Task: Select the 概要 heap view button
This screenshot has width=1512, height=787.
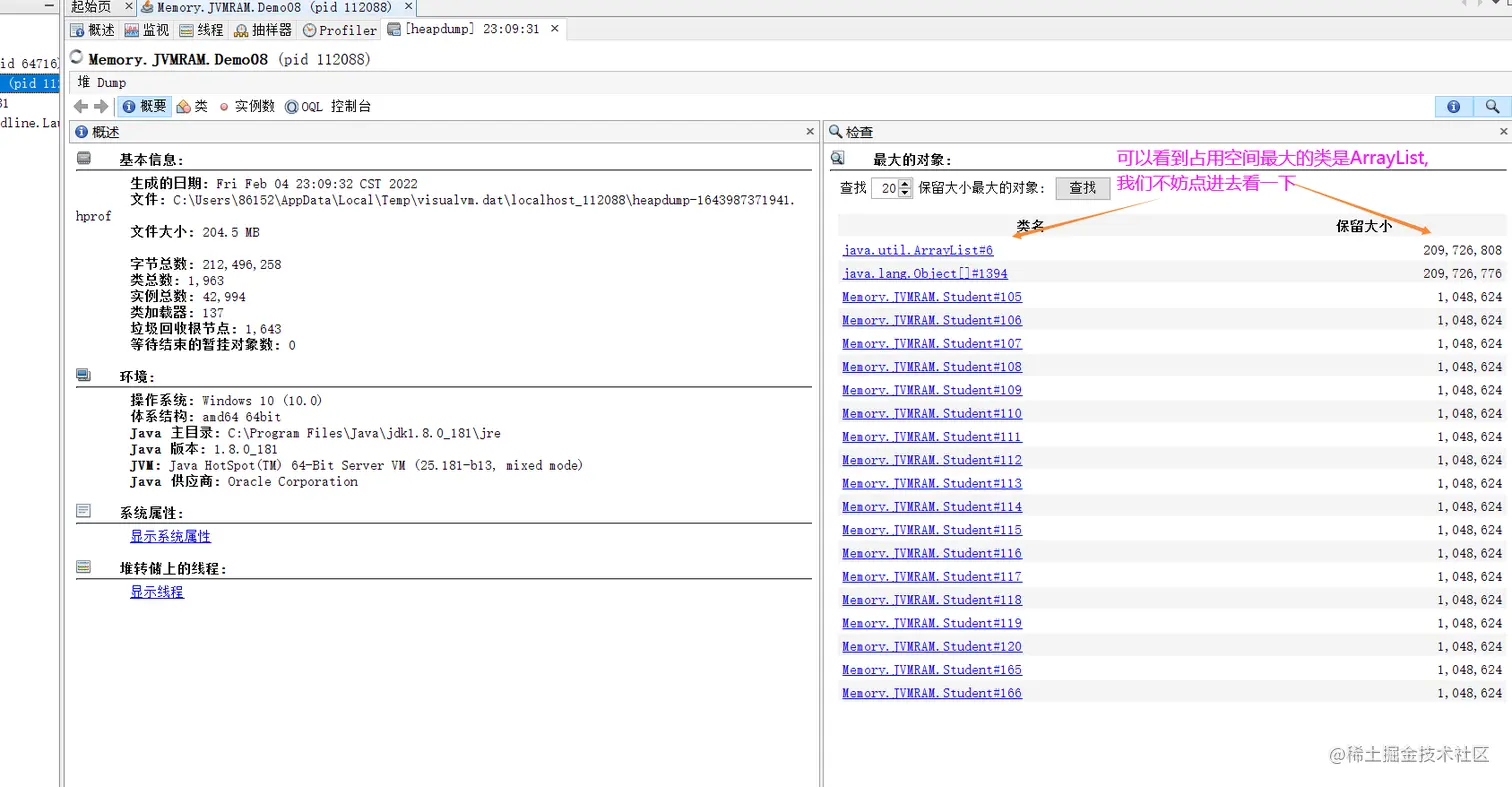Action: pos(144,106)
